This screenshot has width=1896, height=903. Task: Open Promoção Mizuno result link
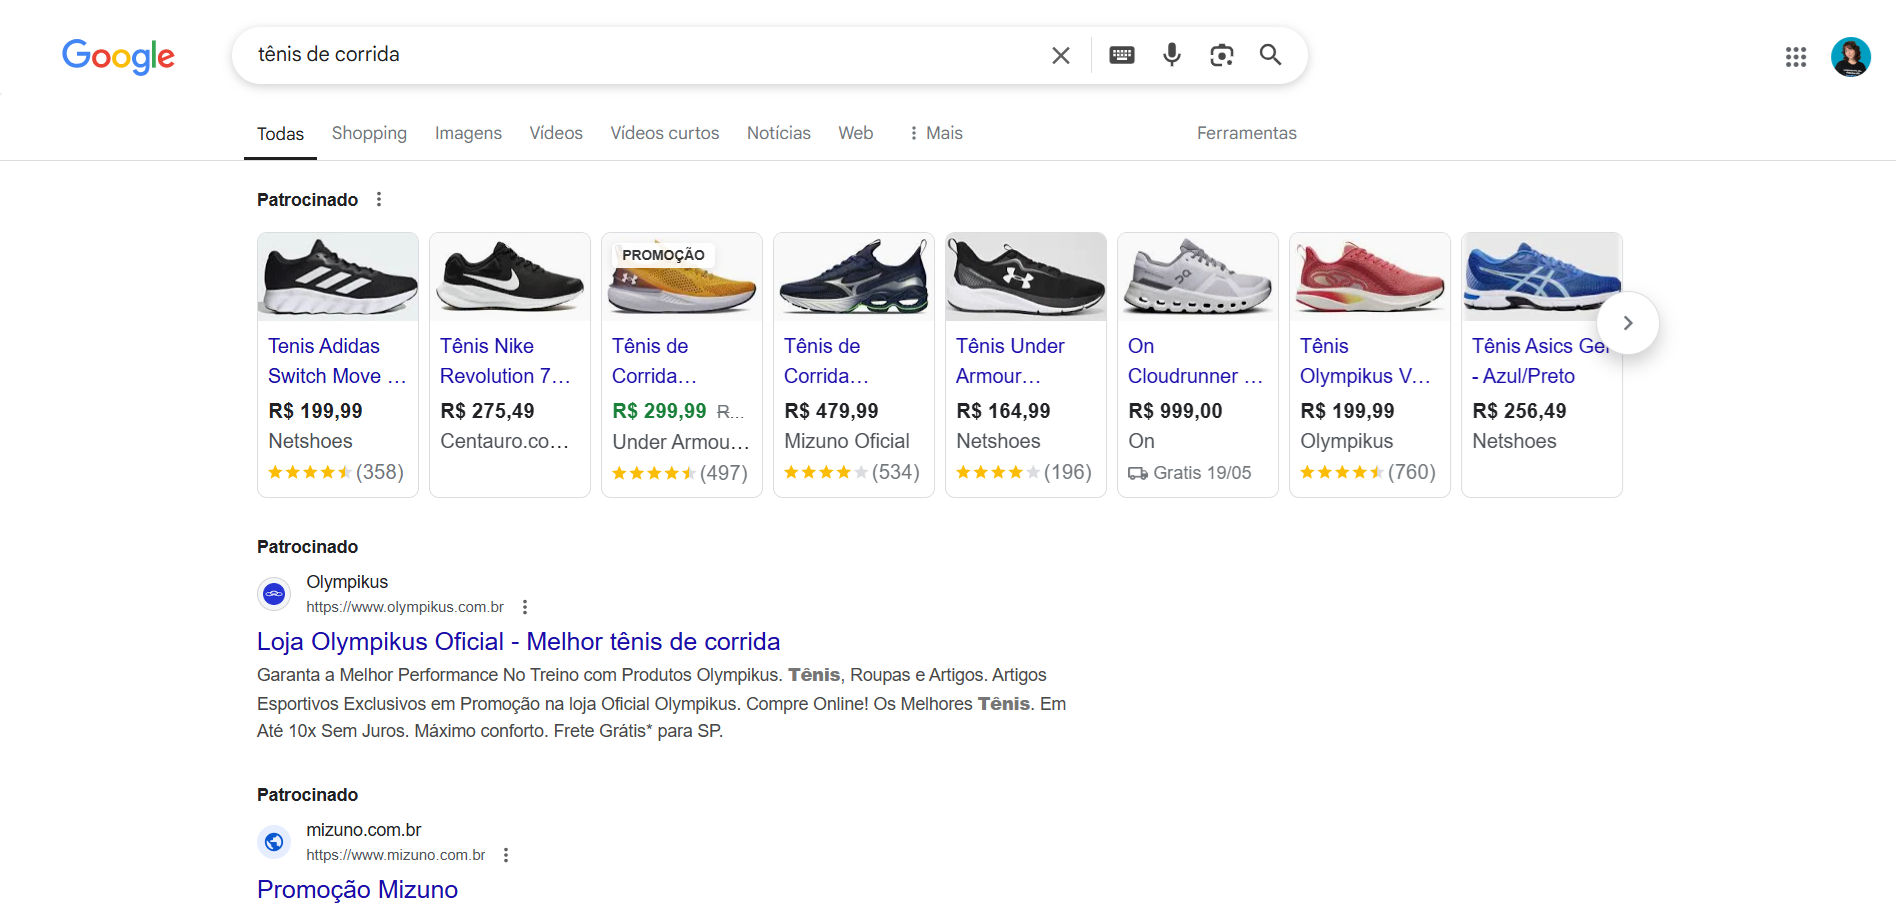click(x=357, y=889)
